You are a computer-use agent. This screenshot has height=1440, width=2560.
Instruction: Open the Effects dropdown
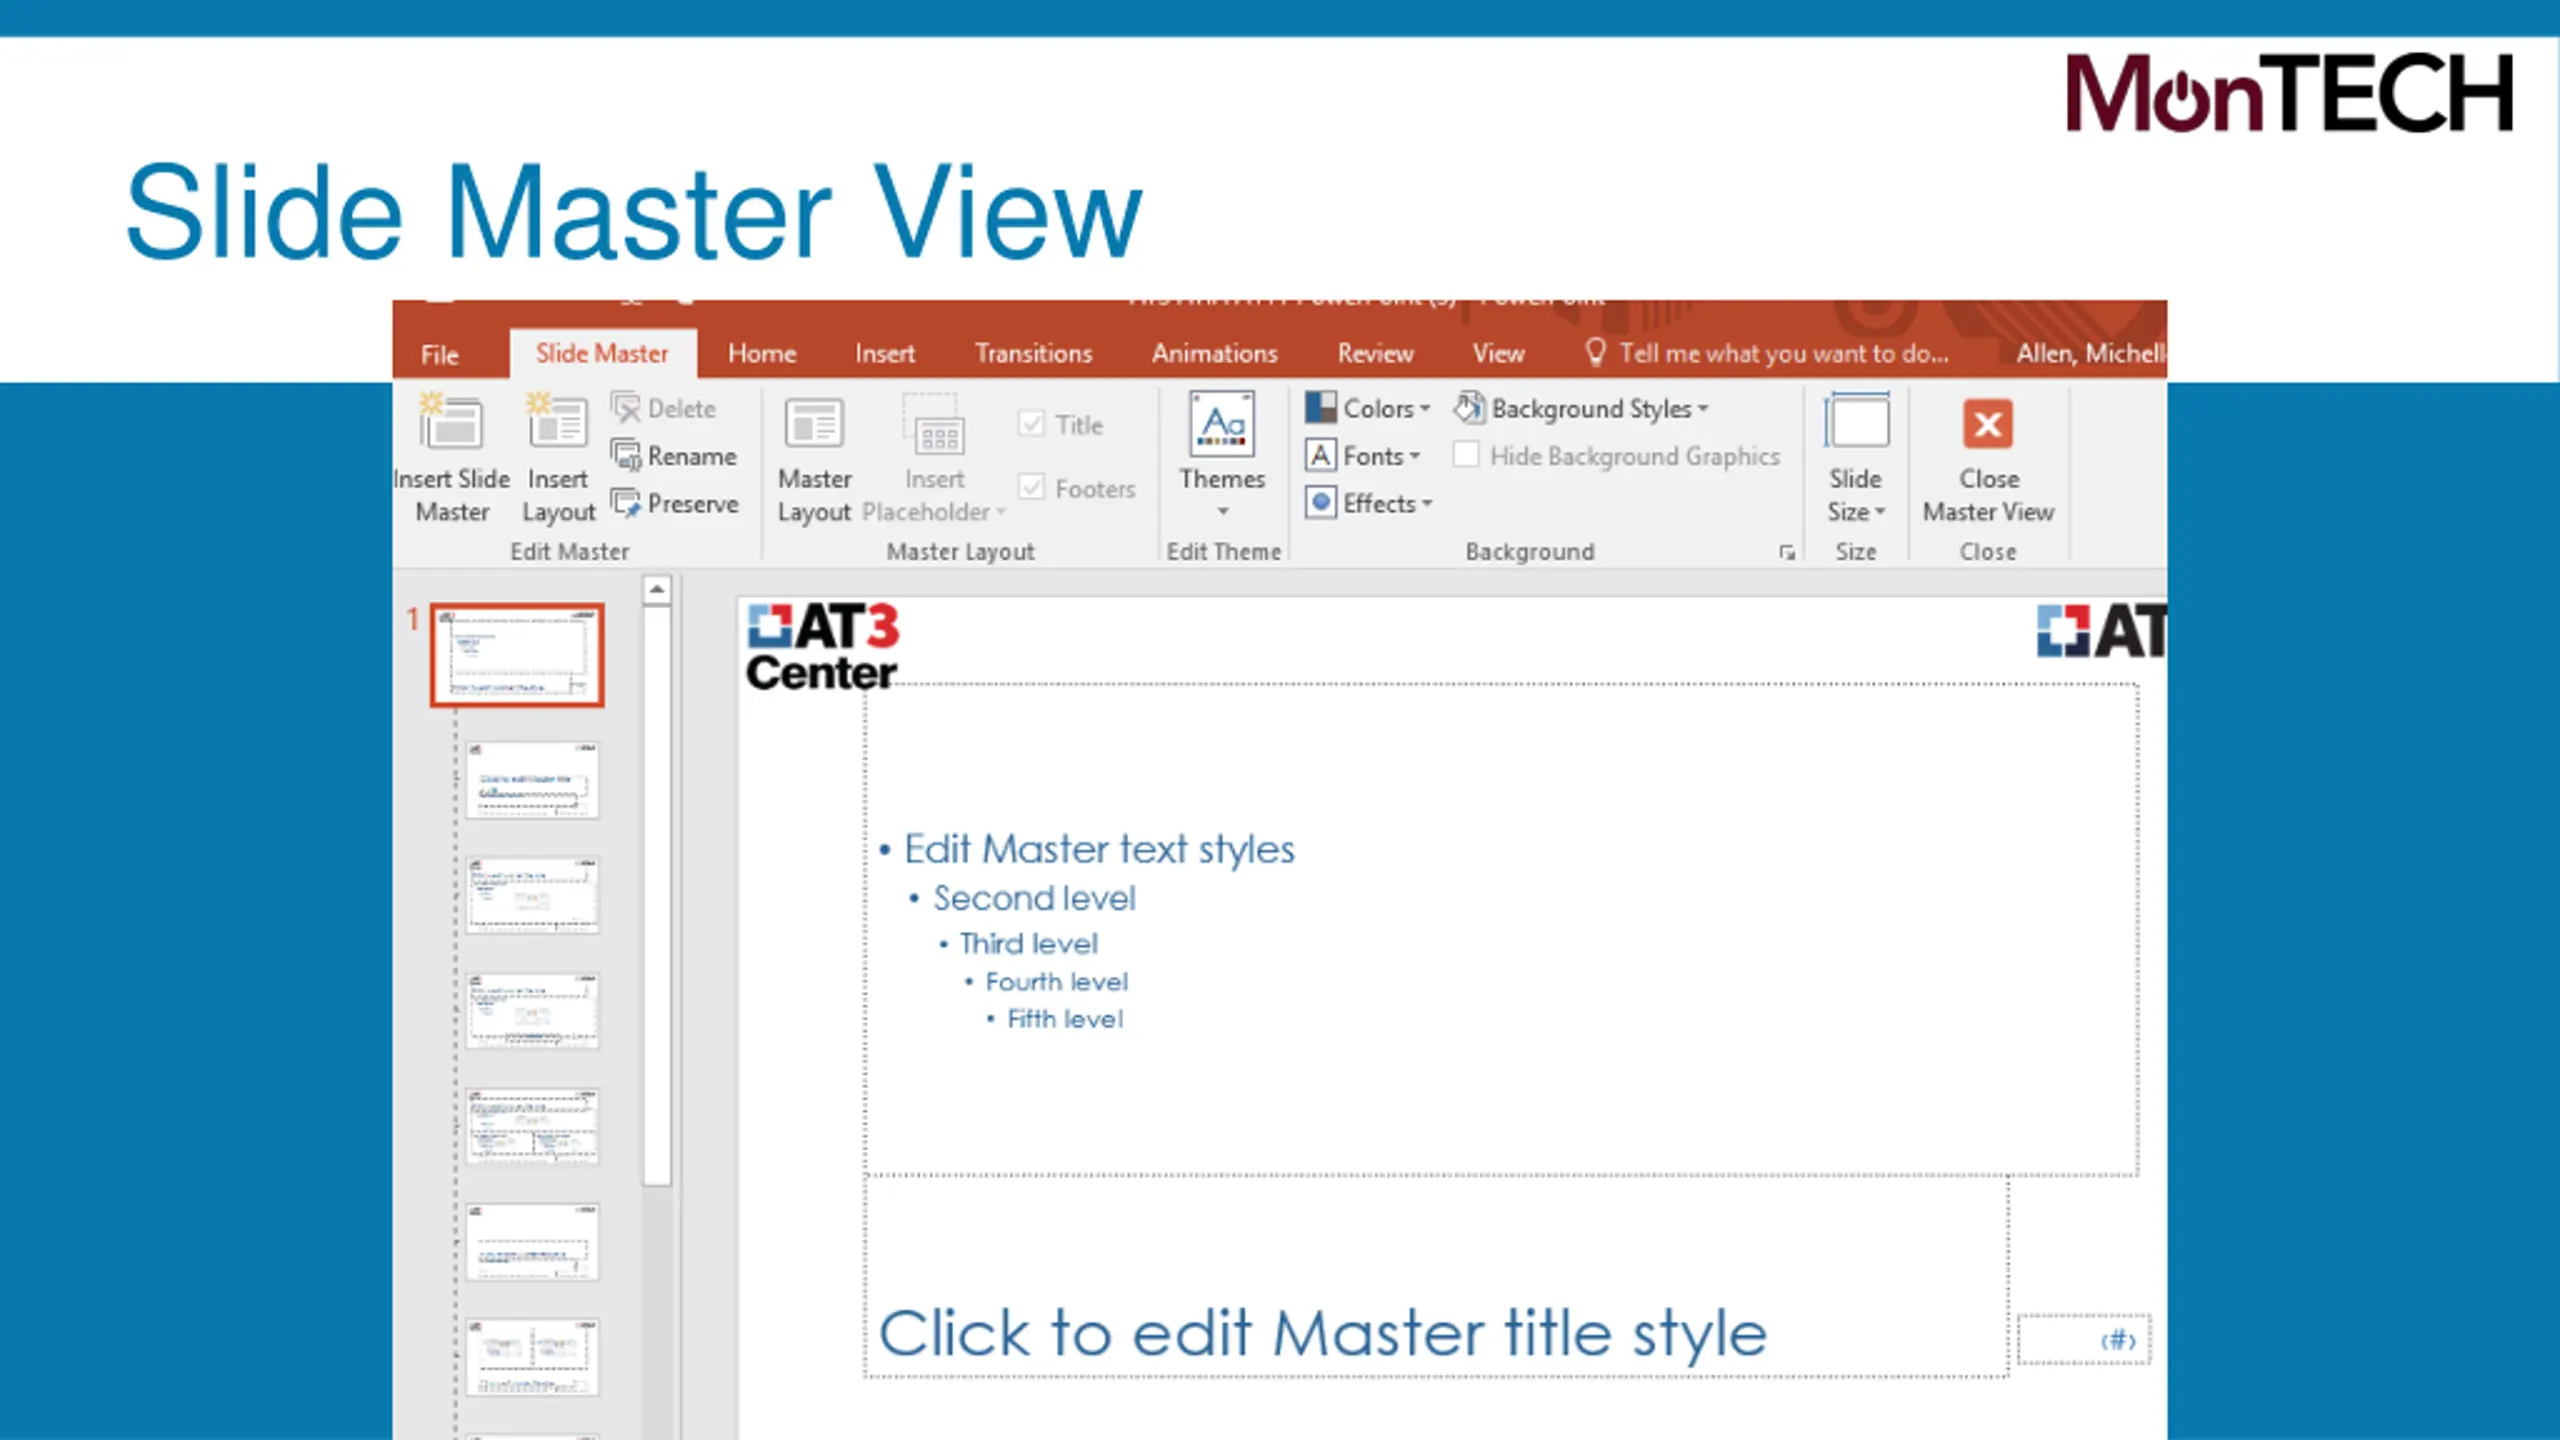tap(1369, 503)
